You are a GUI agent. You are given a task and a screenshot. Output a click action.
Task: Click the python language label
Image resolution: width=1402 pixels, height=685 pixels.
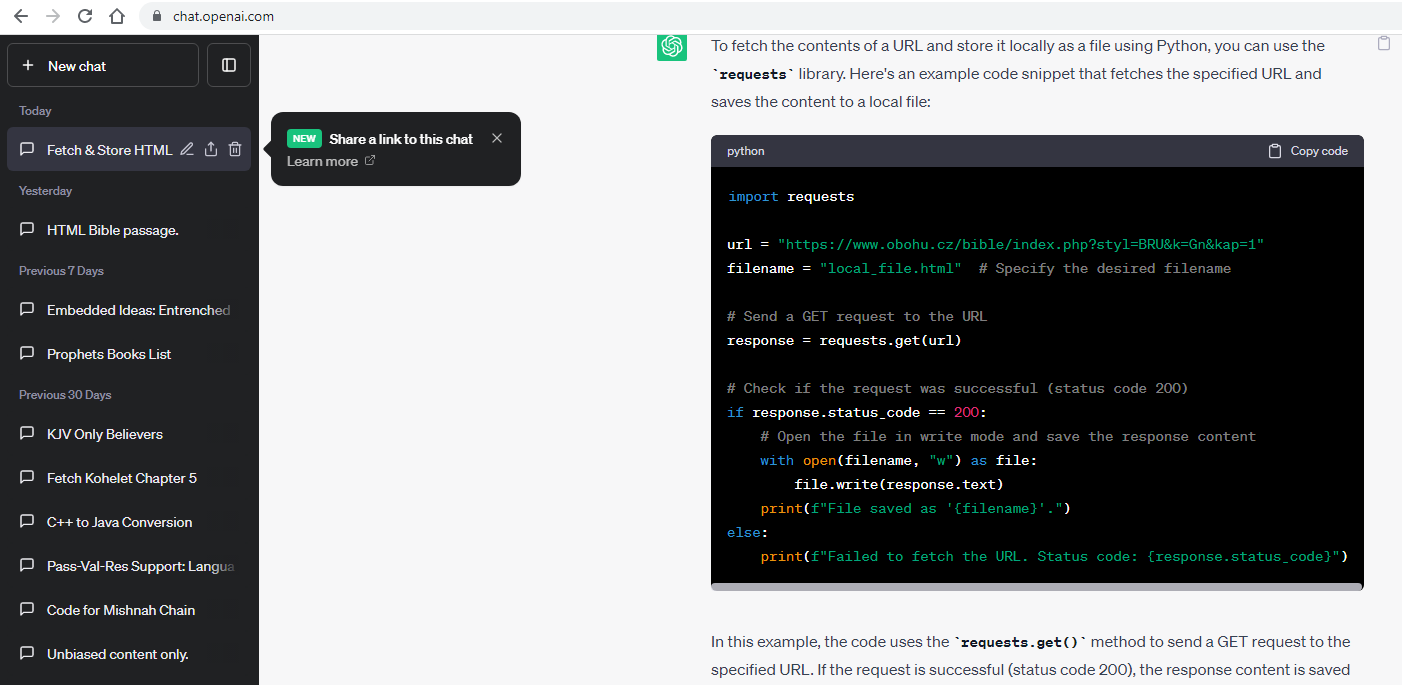click(x=746, y=151)
